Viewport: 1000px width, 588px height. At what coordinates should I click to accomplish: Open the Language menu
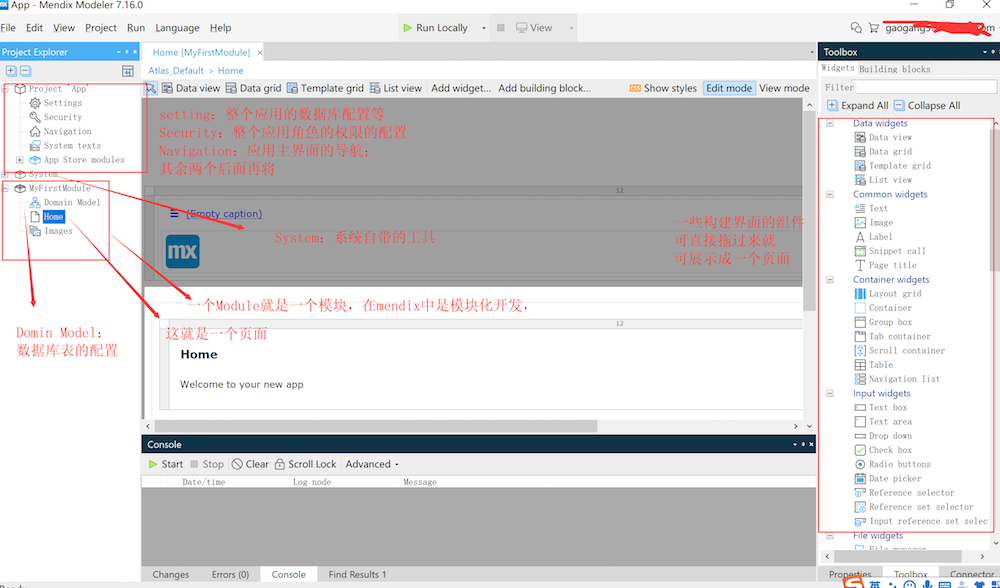coord(177,28)
